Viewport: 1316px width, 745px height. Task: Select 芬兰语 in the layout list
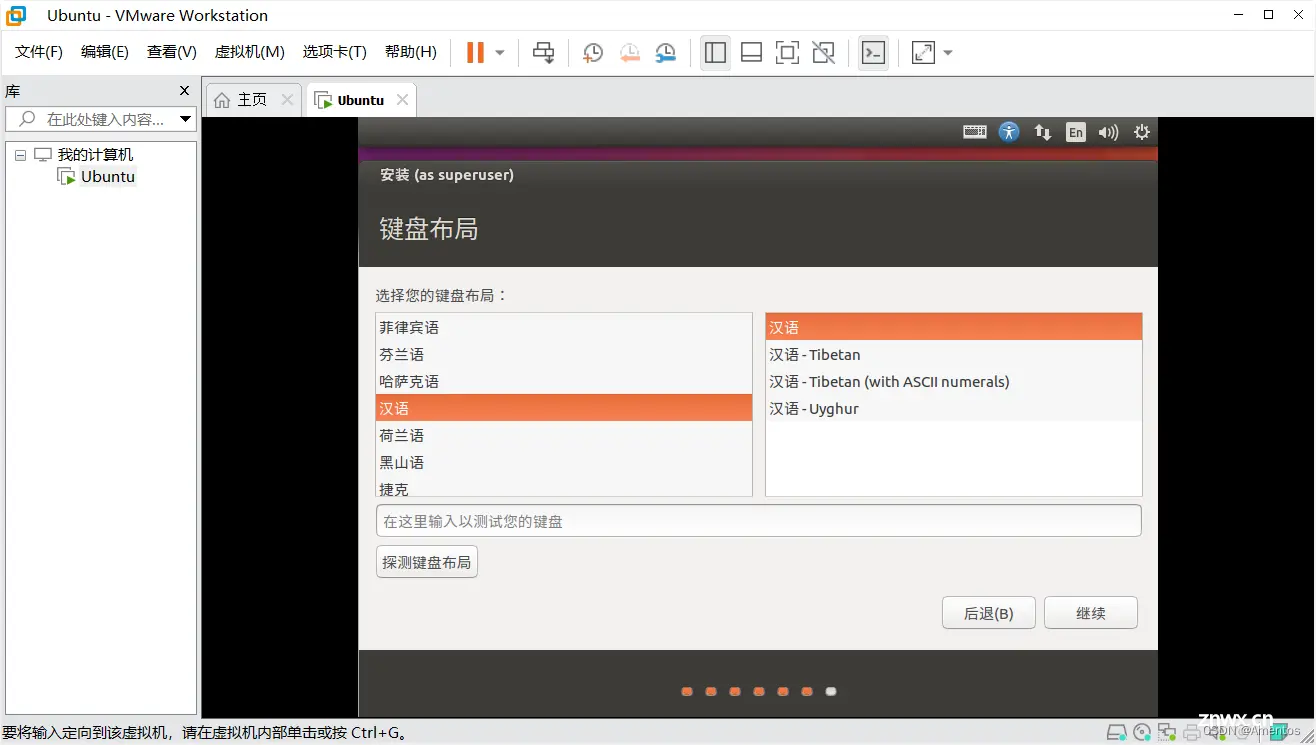[564, 354]
